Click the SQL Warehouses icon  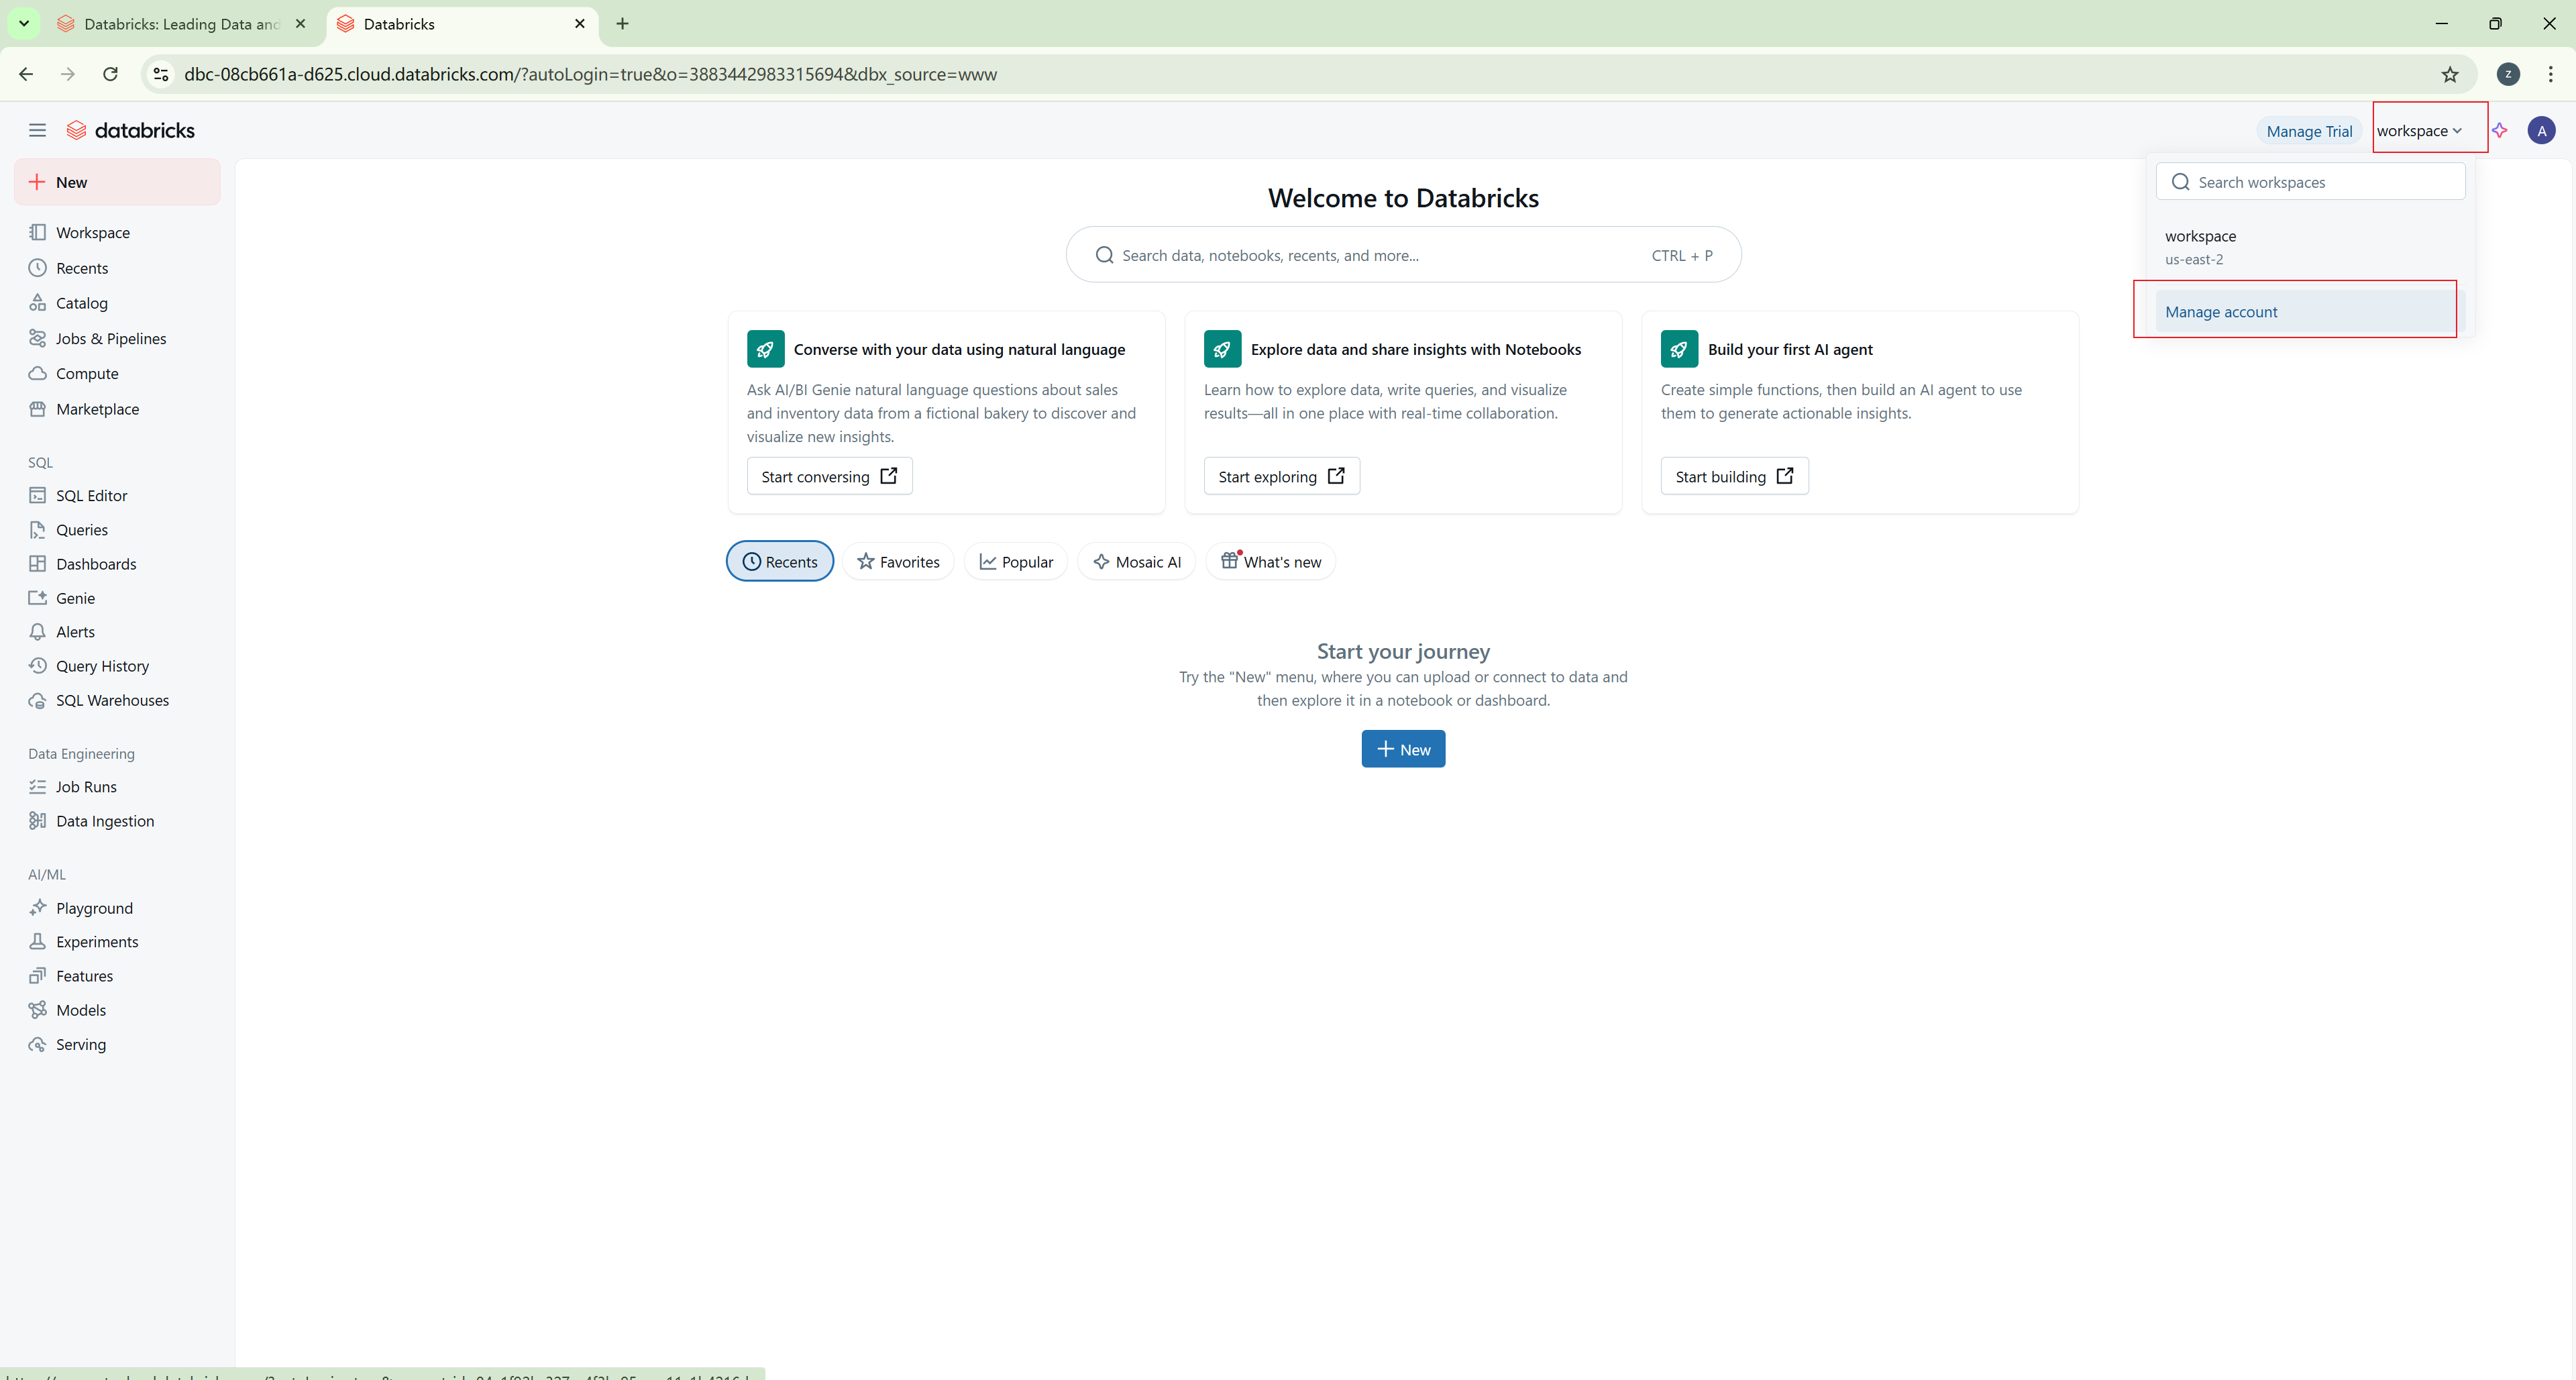38,700
